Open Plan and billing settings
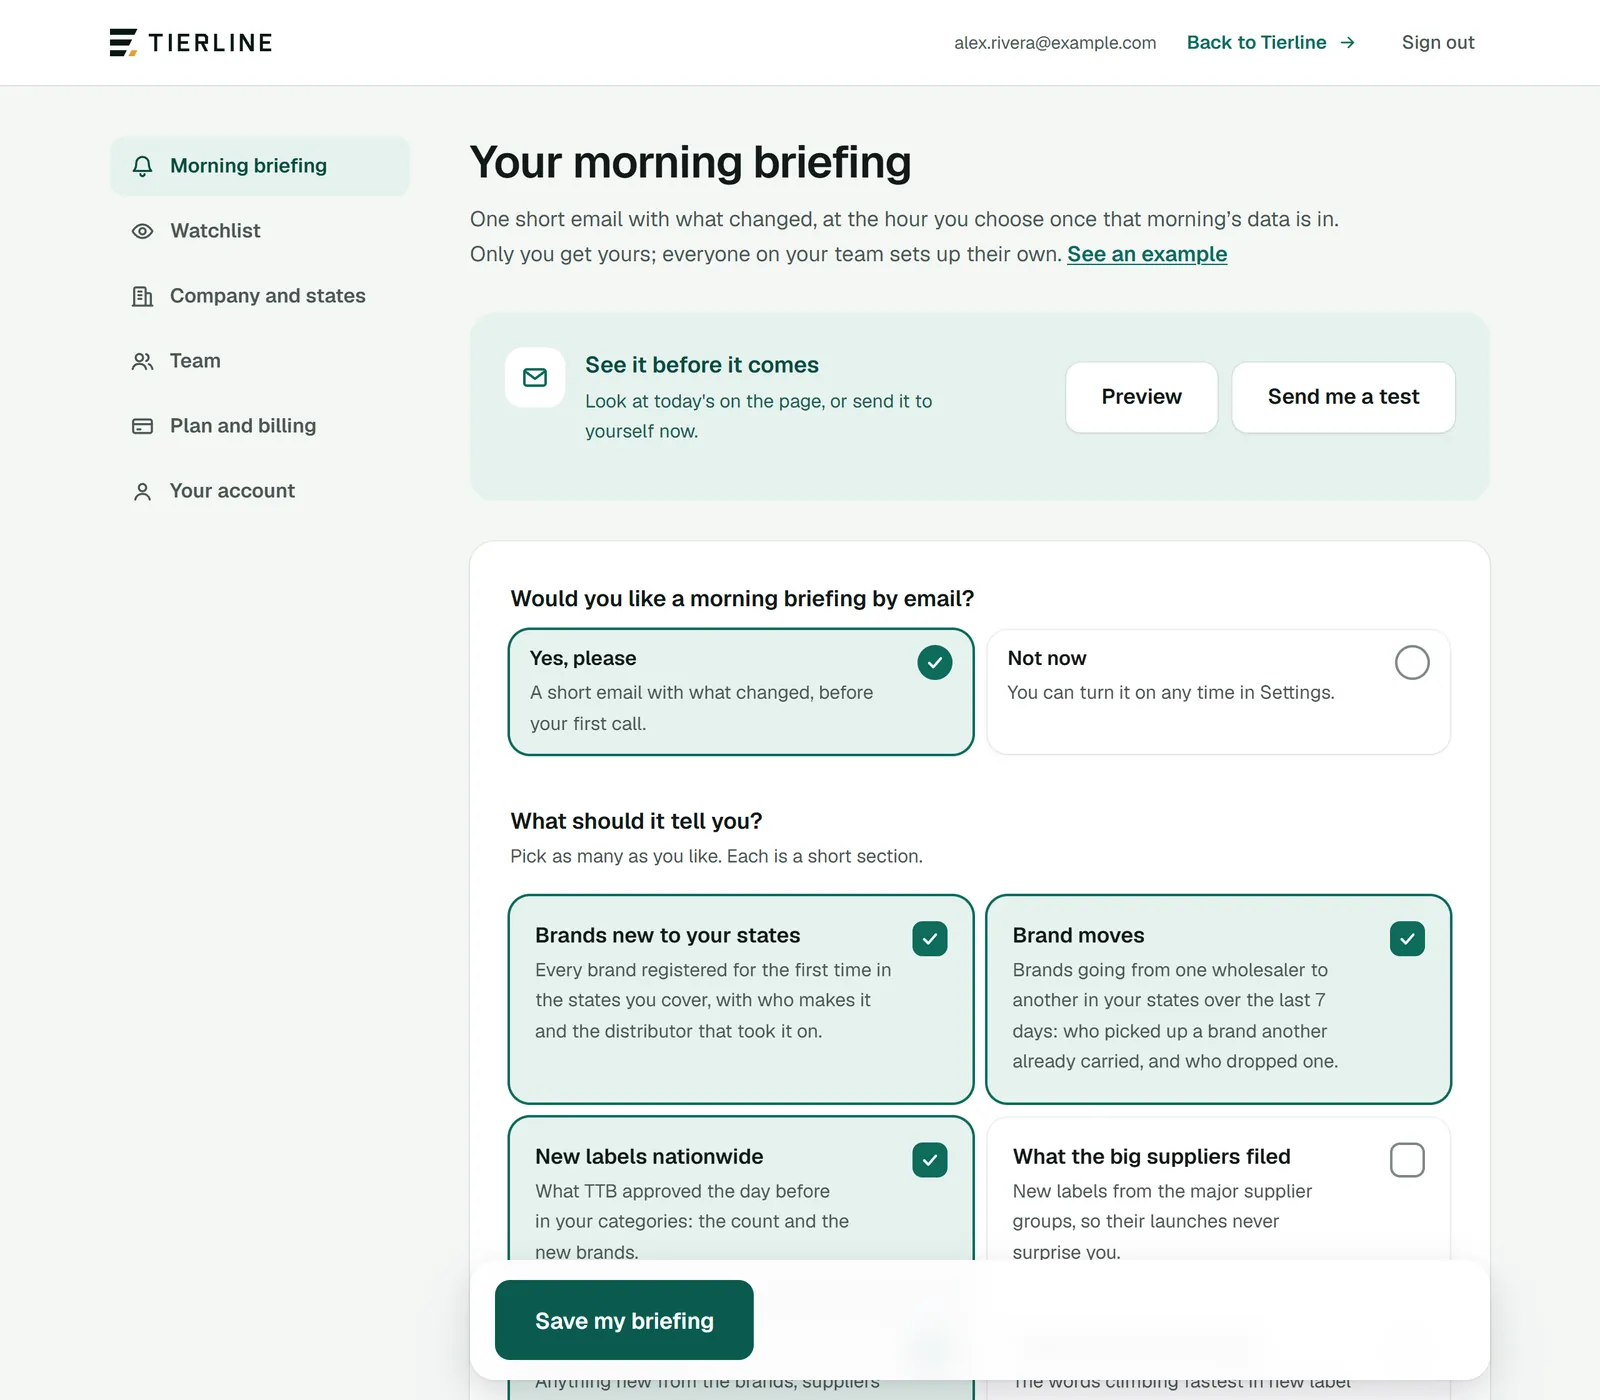1600x1400 pixels. pos(260,426)
